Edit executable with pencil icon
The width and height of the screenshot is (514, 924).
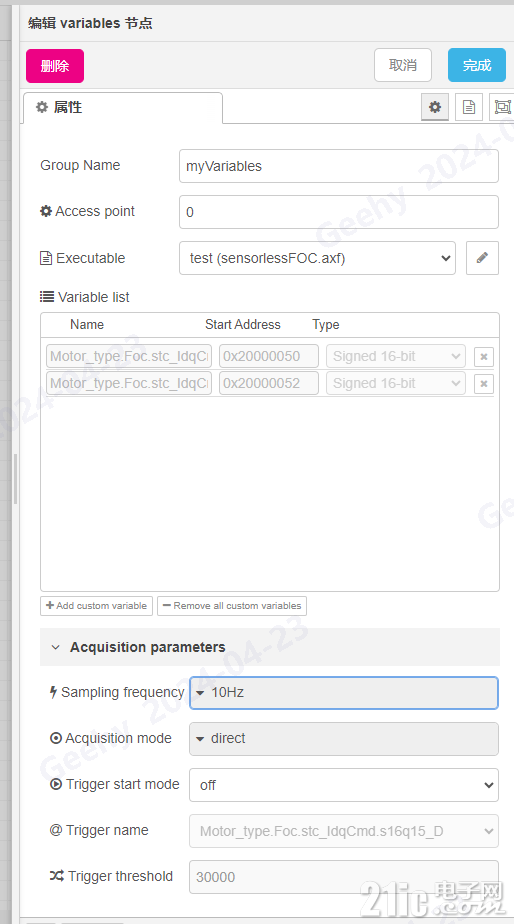[x=482, y=258]
